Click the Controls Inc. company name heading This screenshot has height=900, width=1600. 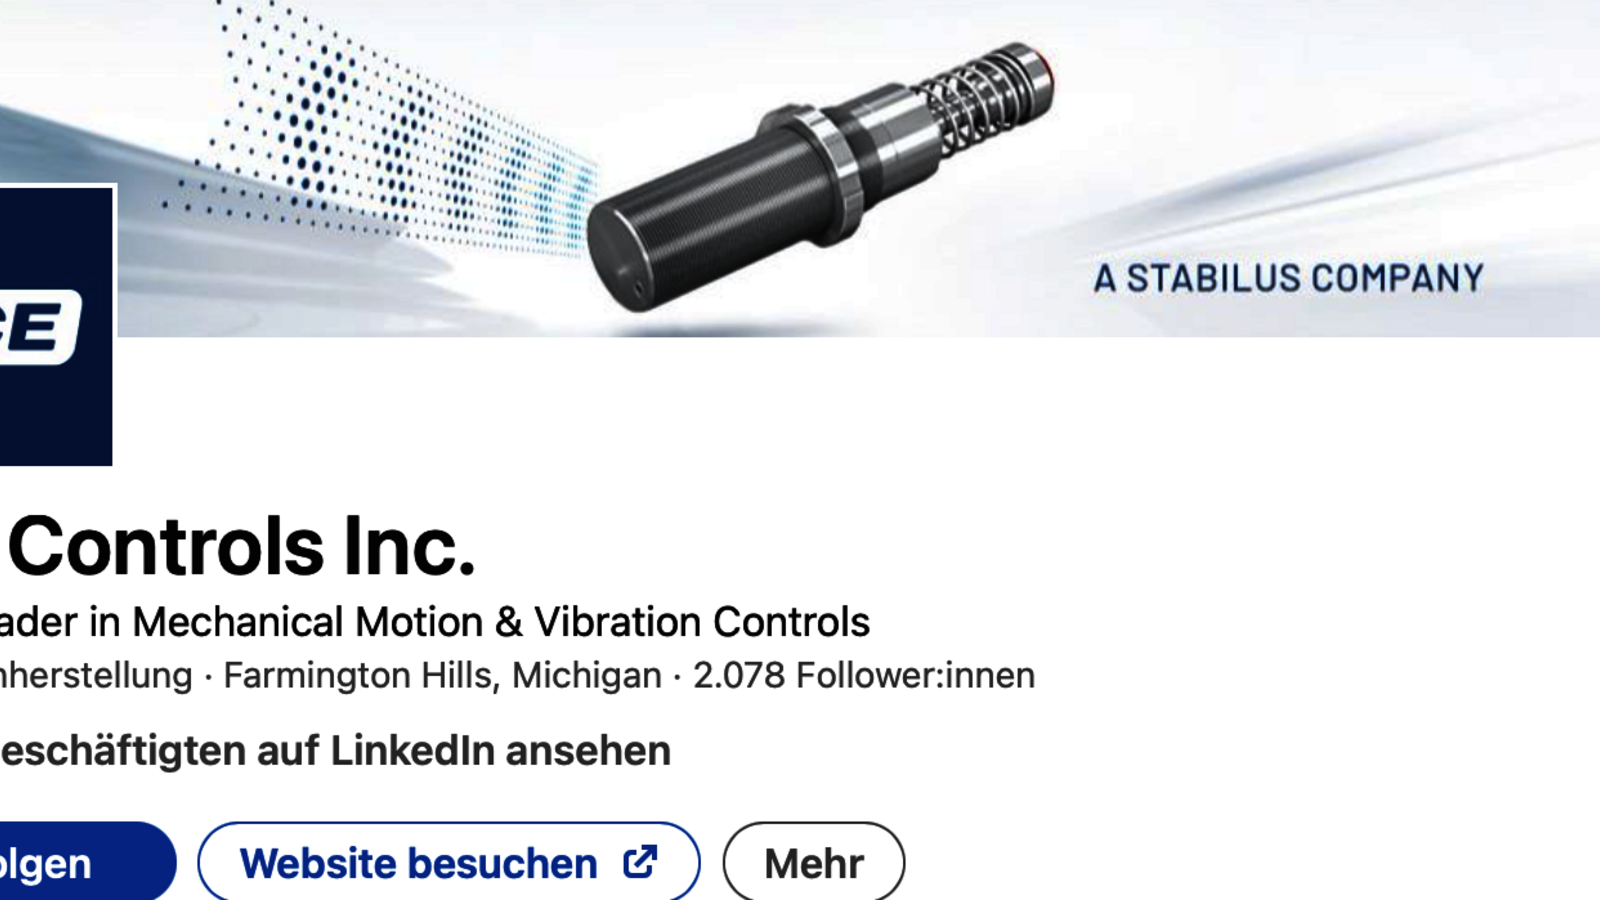(x=240, y=546)
